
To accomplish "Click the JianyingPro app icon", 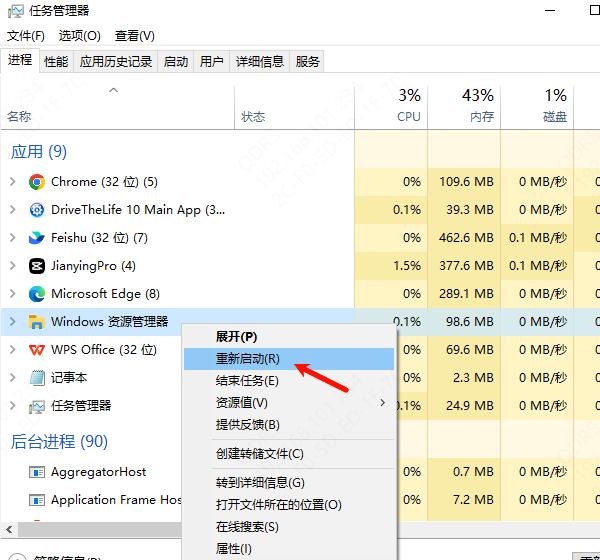I will (37, 266).
